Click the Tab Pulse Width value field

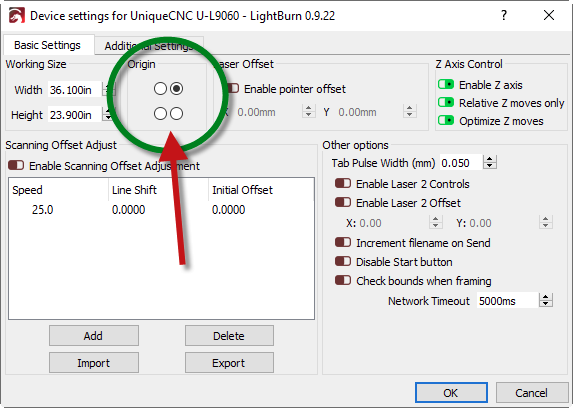click(461, 163)
